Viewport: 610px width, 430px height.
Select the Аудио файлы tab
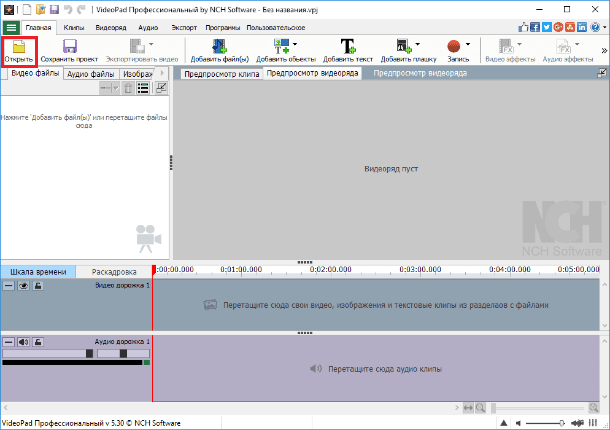(x=91, y=74)
